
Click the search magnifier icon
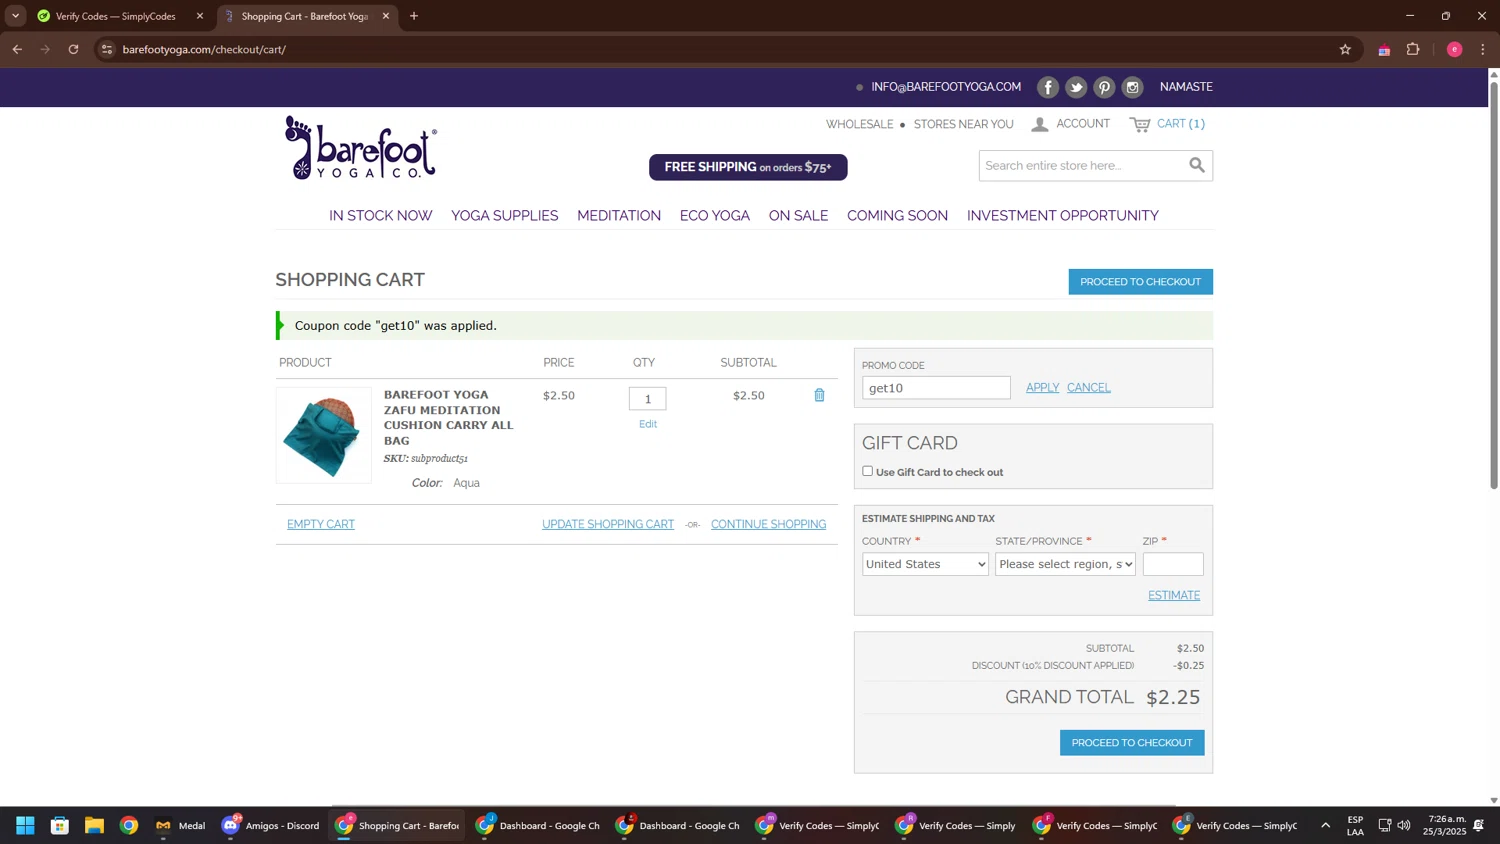pyautogui.click(x=1196, y=165)
